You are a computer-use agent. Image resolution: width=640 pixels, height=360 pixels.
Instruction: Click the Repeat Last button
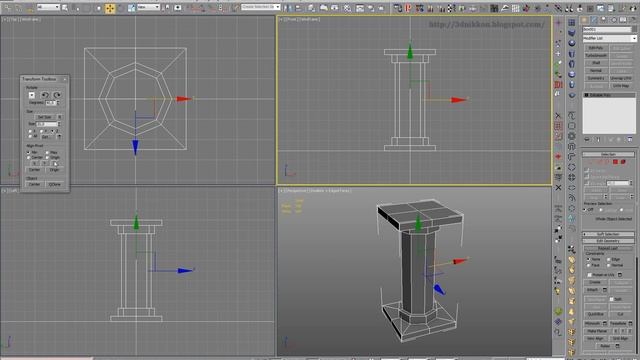pyautogui.click(x=607, y=248)
